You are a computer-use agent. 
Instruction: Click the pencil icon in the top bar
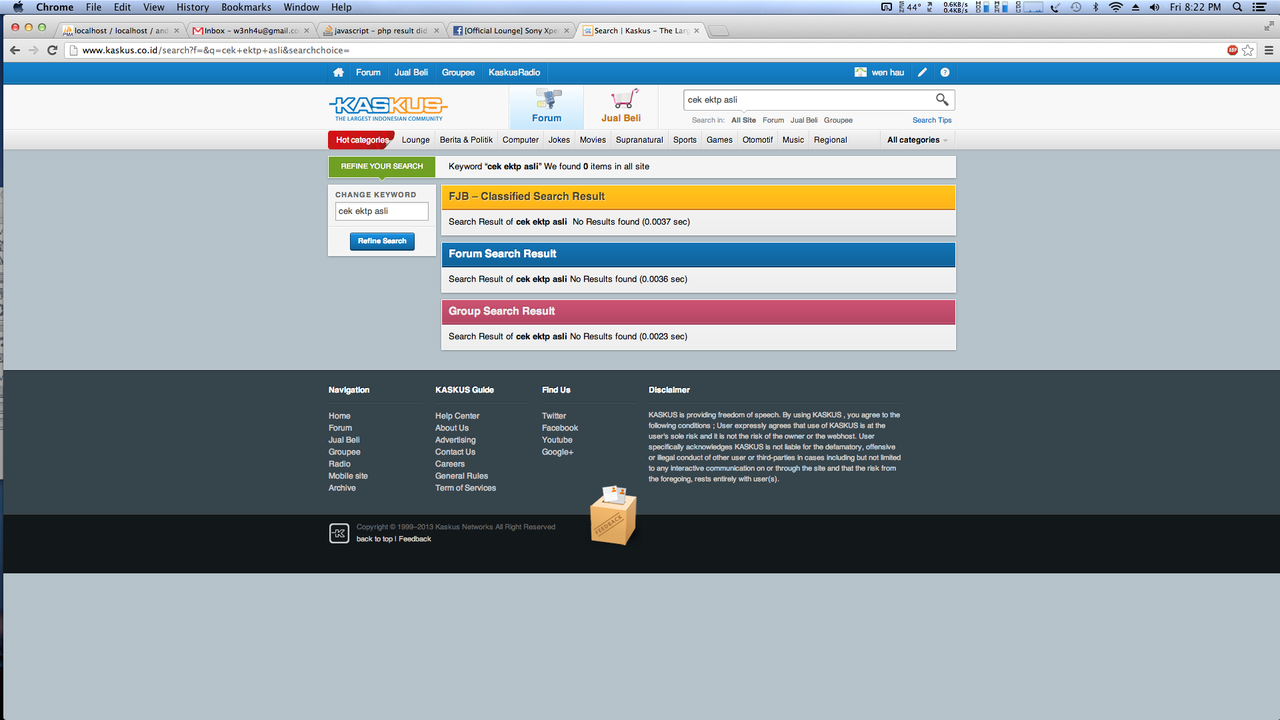pos(922,72)
